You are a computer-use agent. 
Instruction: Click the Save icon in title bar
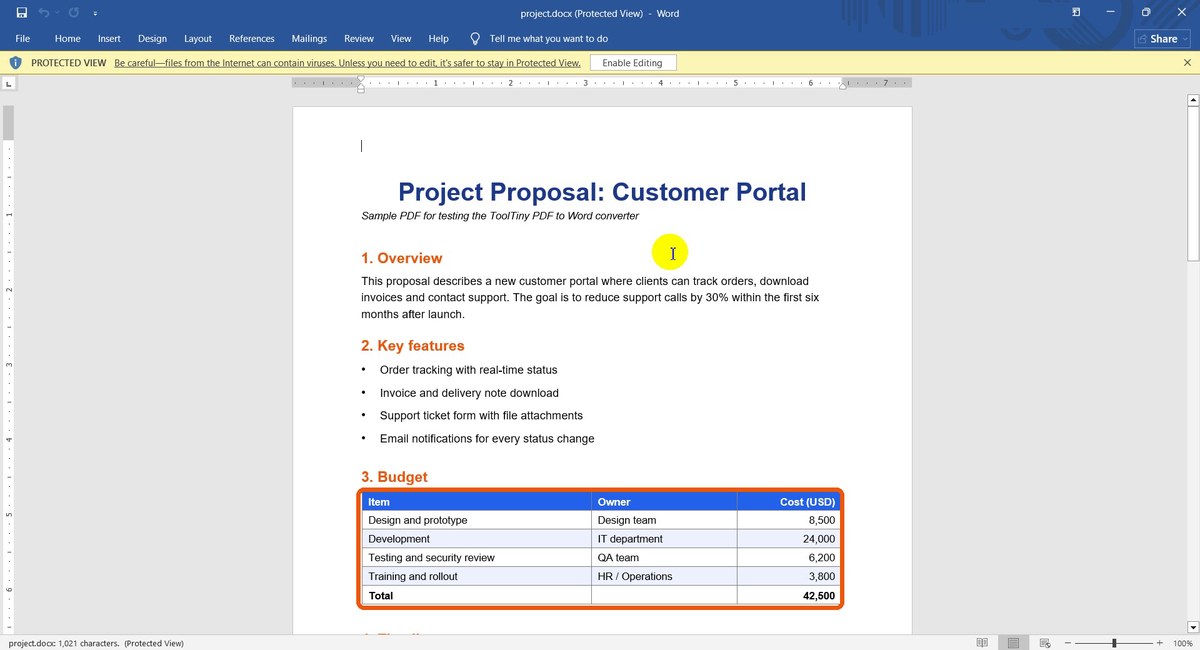[21, 13]
